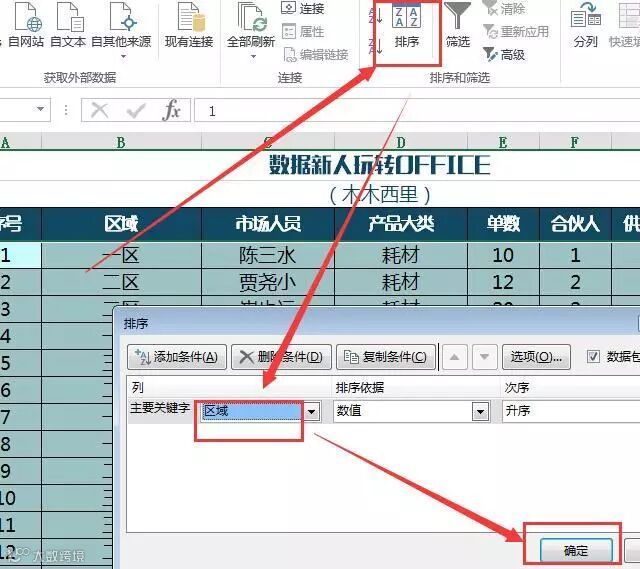This screenshot has width=640, height=569.
Task: Open the primary key column dropdown (区域)
Action: 312,411
